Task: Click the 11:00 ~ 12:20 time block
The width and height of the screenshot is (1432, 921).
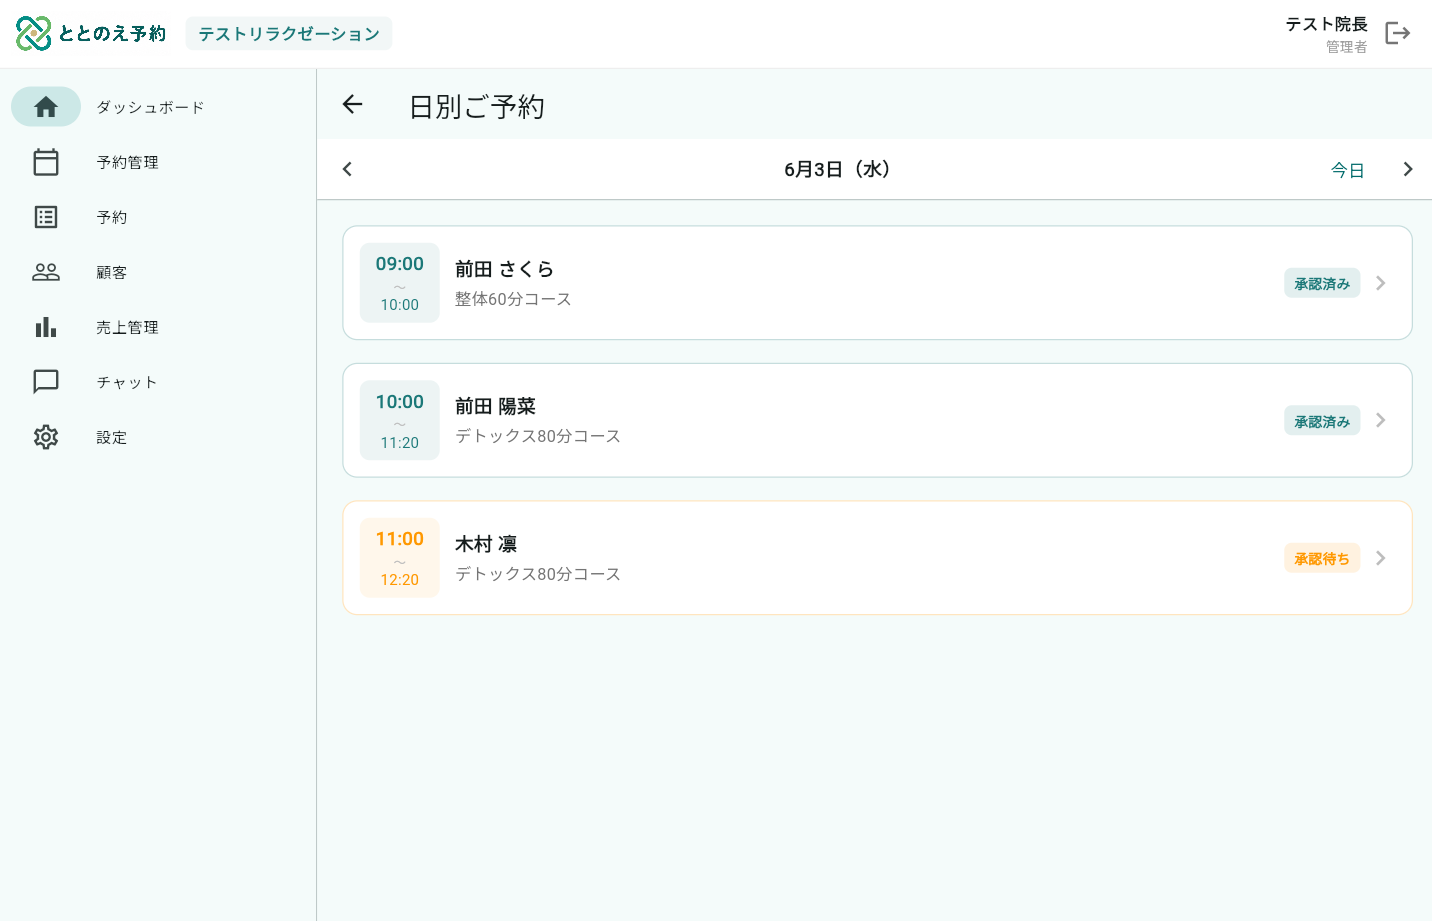Action: click(x=400, y=558)
